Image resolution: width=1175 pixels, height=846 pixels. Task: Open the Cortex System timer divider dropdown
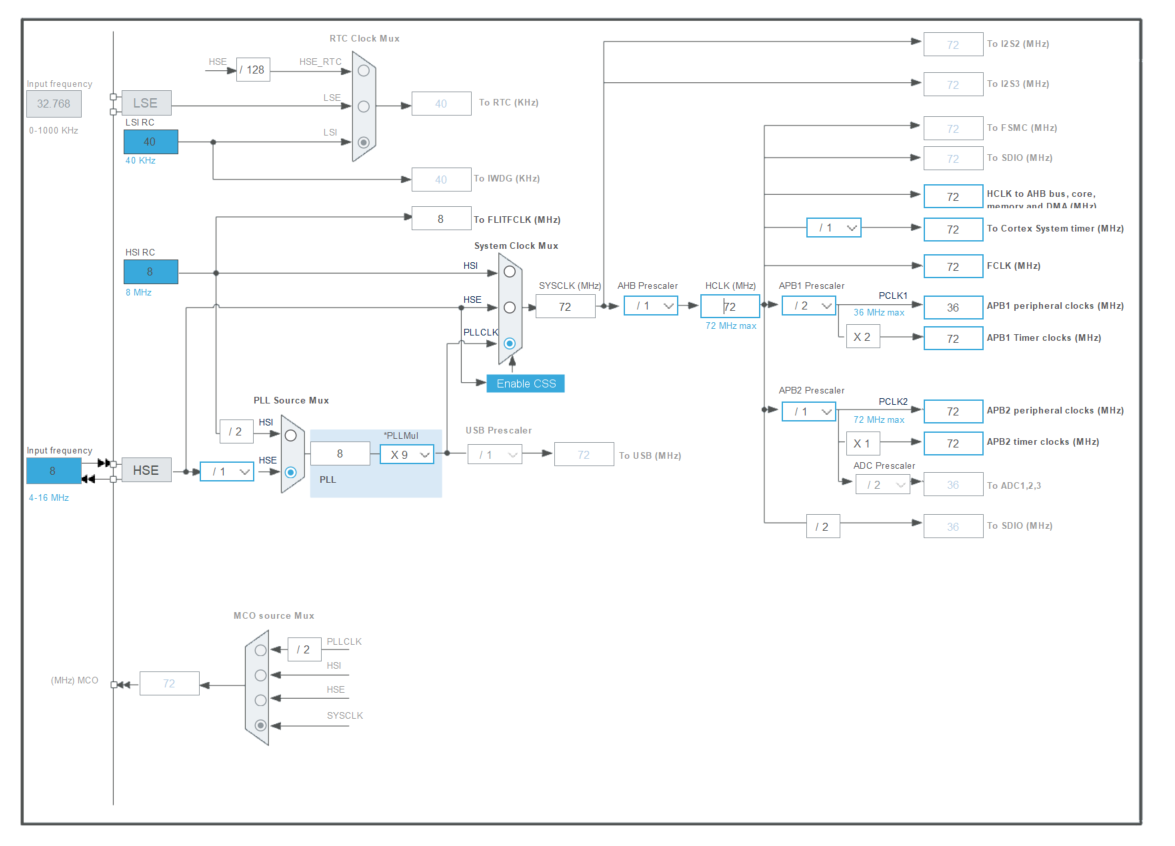[834, 227]
